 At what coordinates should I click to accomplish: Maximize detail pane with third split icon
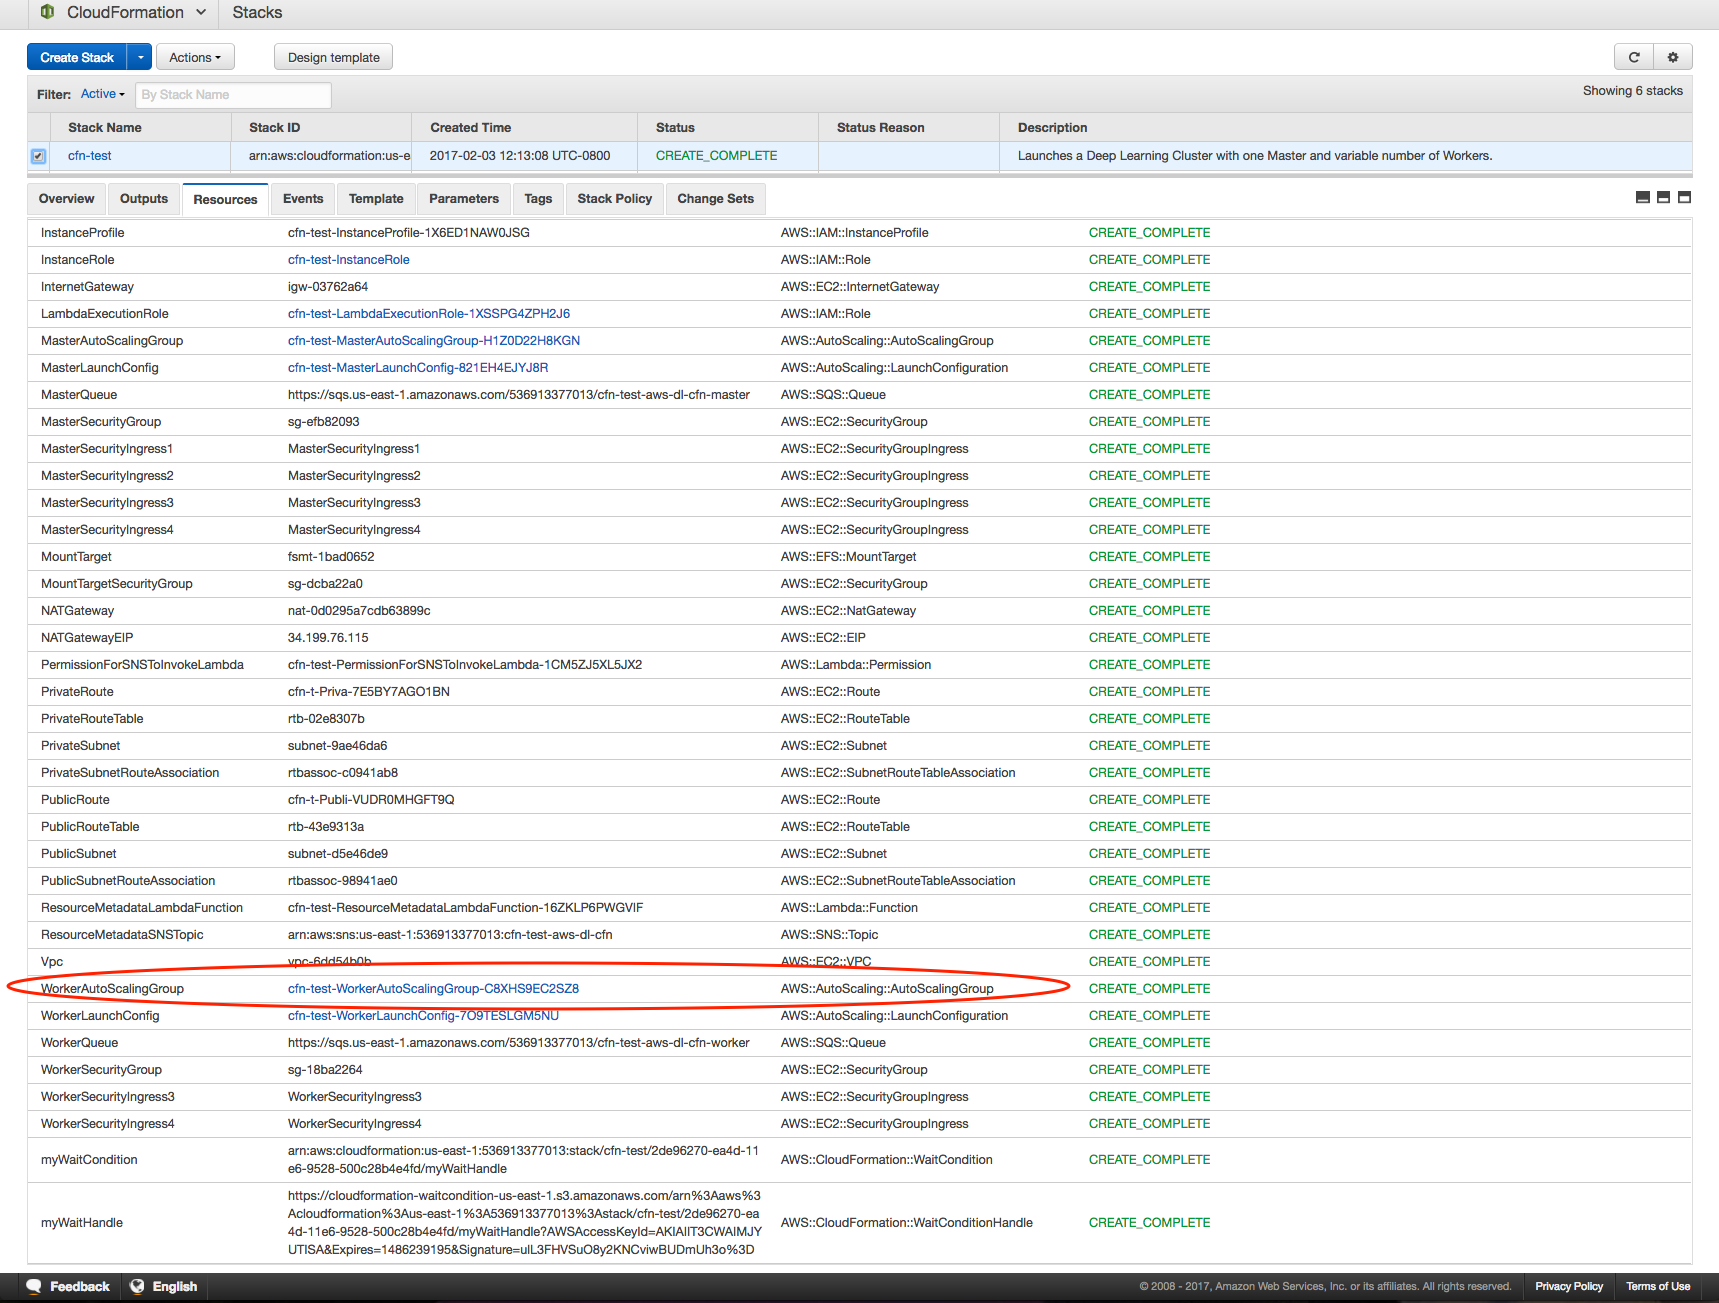click(1684, 197)
